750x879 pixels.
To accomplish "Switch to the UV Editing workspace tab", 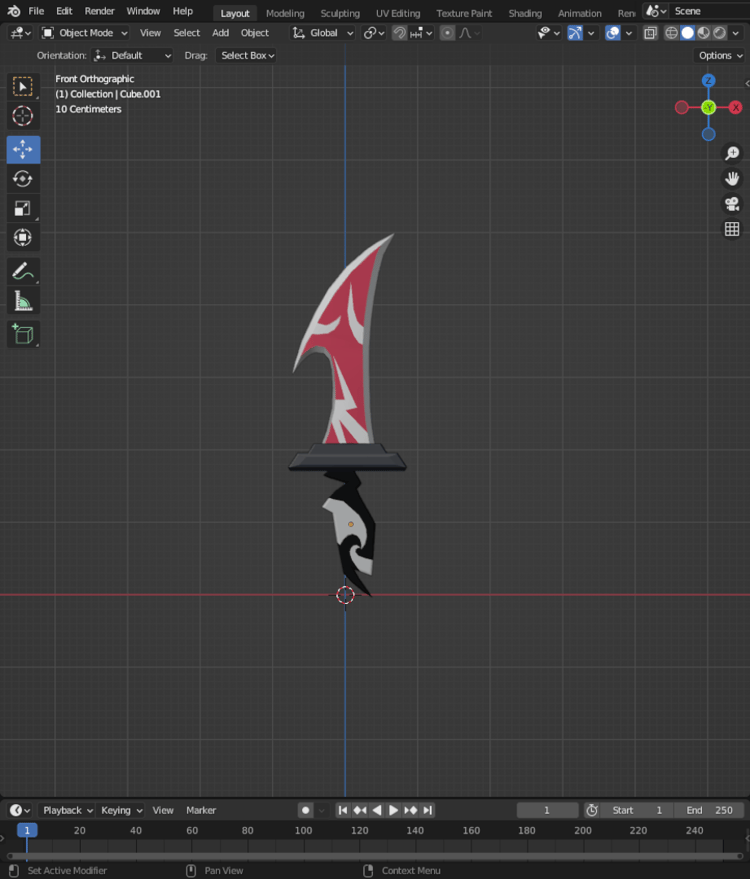I will coord(397,13).
